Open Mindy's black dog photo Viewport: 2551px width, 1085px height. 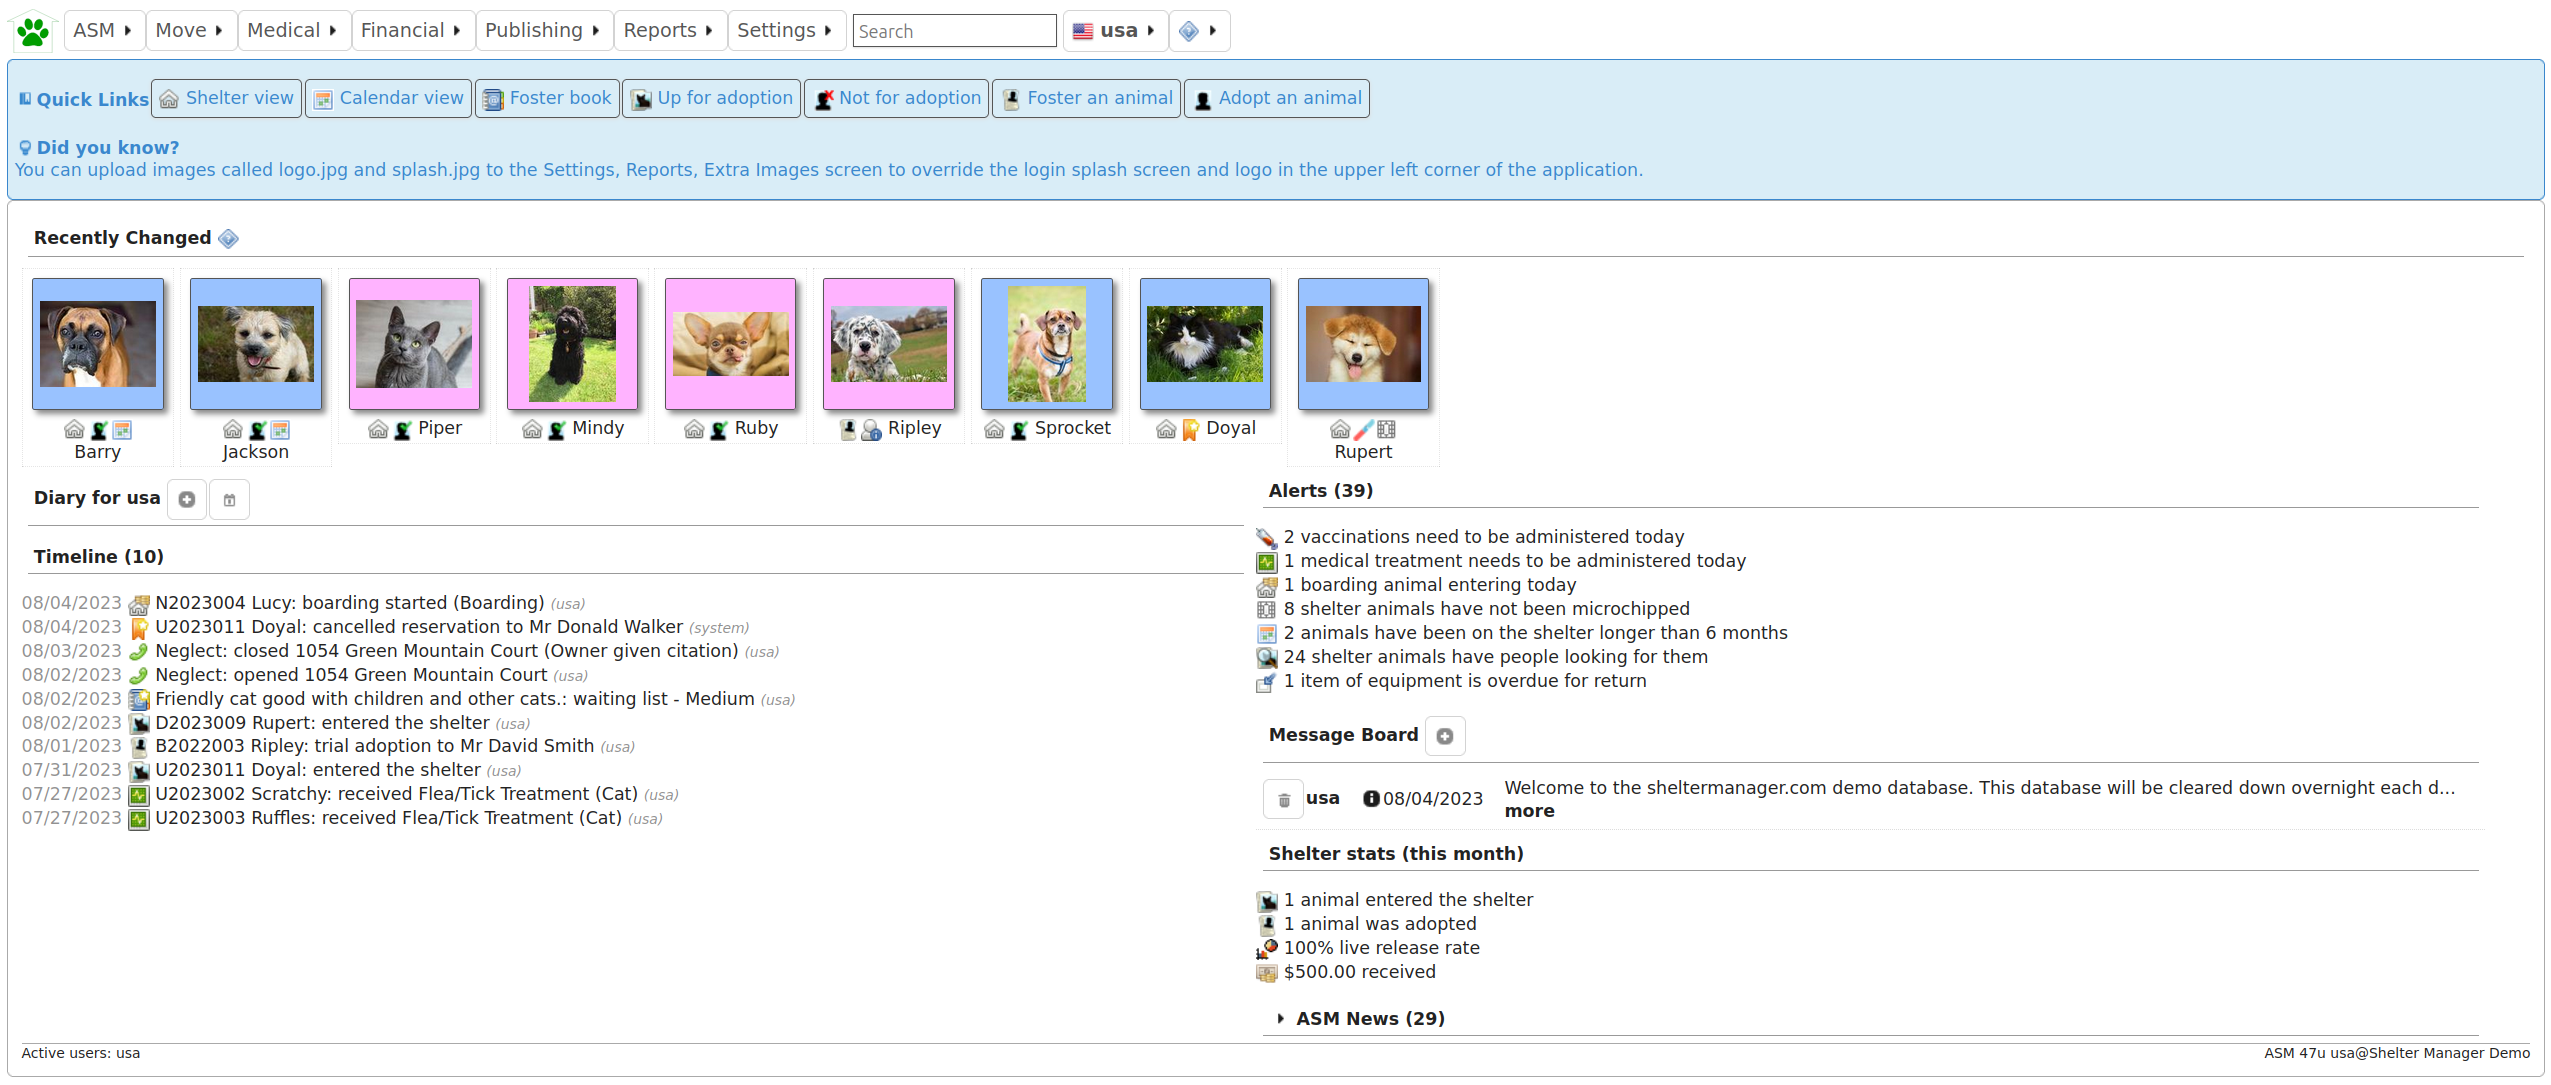[x=572, y=344]
